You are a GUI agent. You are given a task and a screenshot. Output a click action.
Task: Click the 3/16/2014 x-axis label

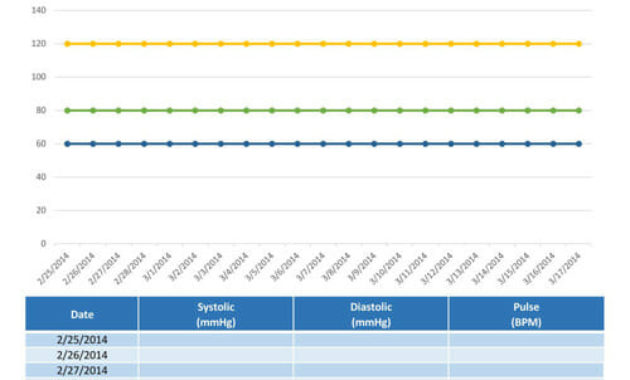click(x=540, y=268)
